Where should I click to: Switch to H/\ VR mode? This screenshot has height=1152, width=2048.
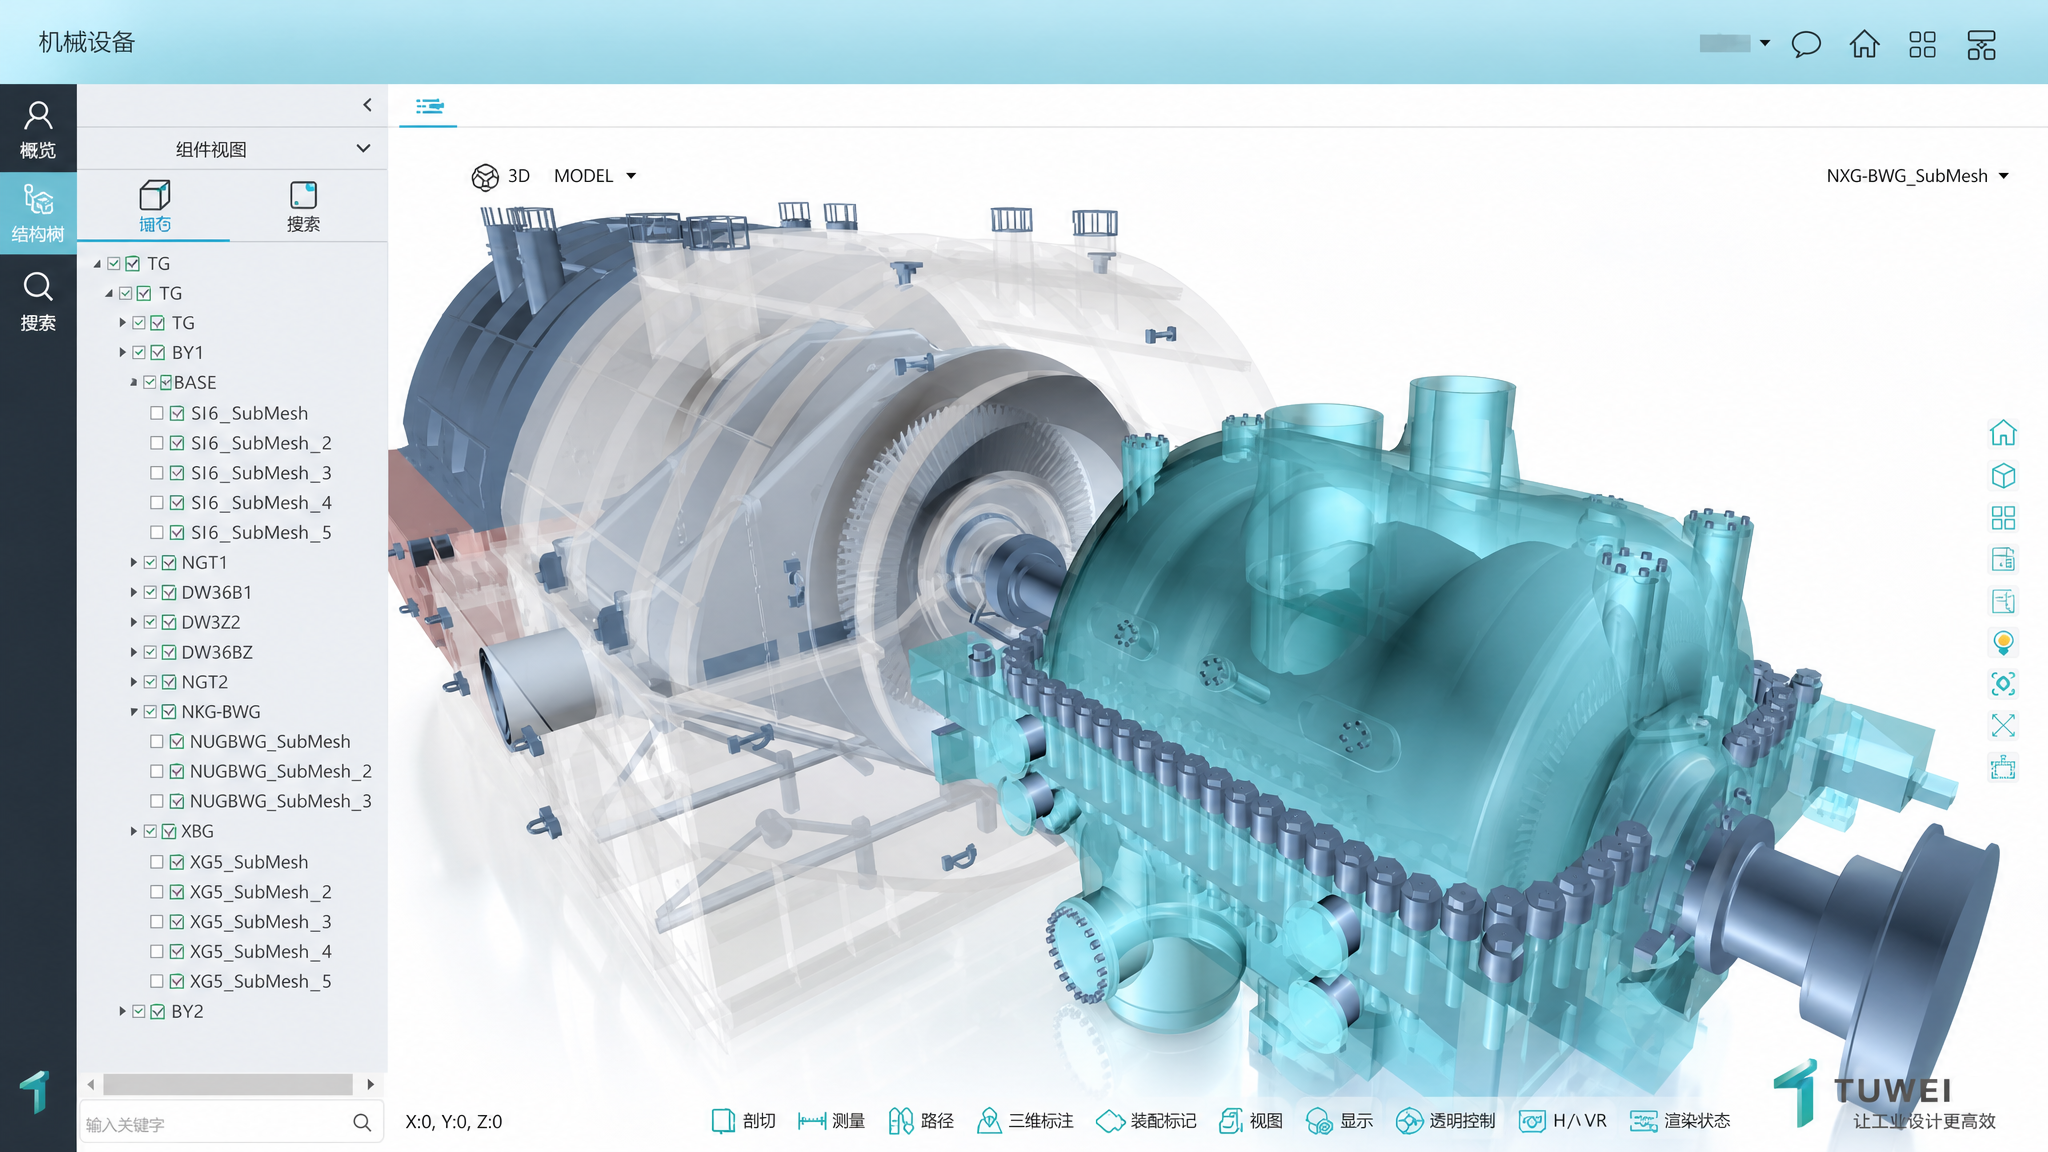click(x=1563, y=1121)
